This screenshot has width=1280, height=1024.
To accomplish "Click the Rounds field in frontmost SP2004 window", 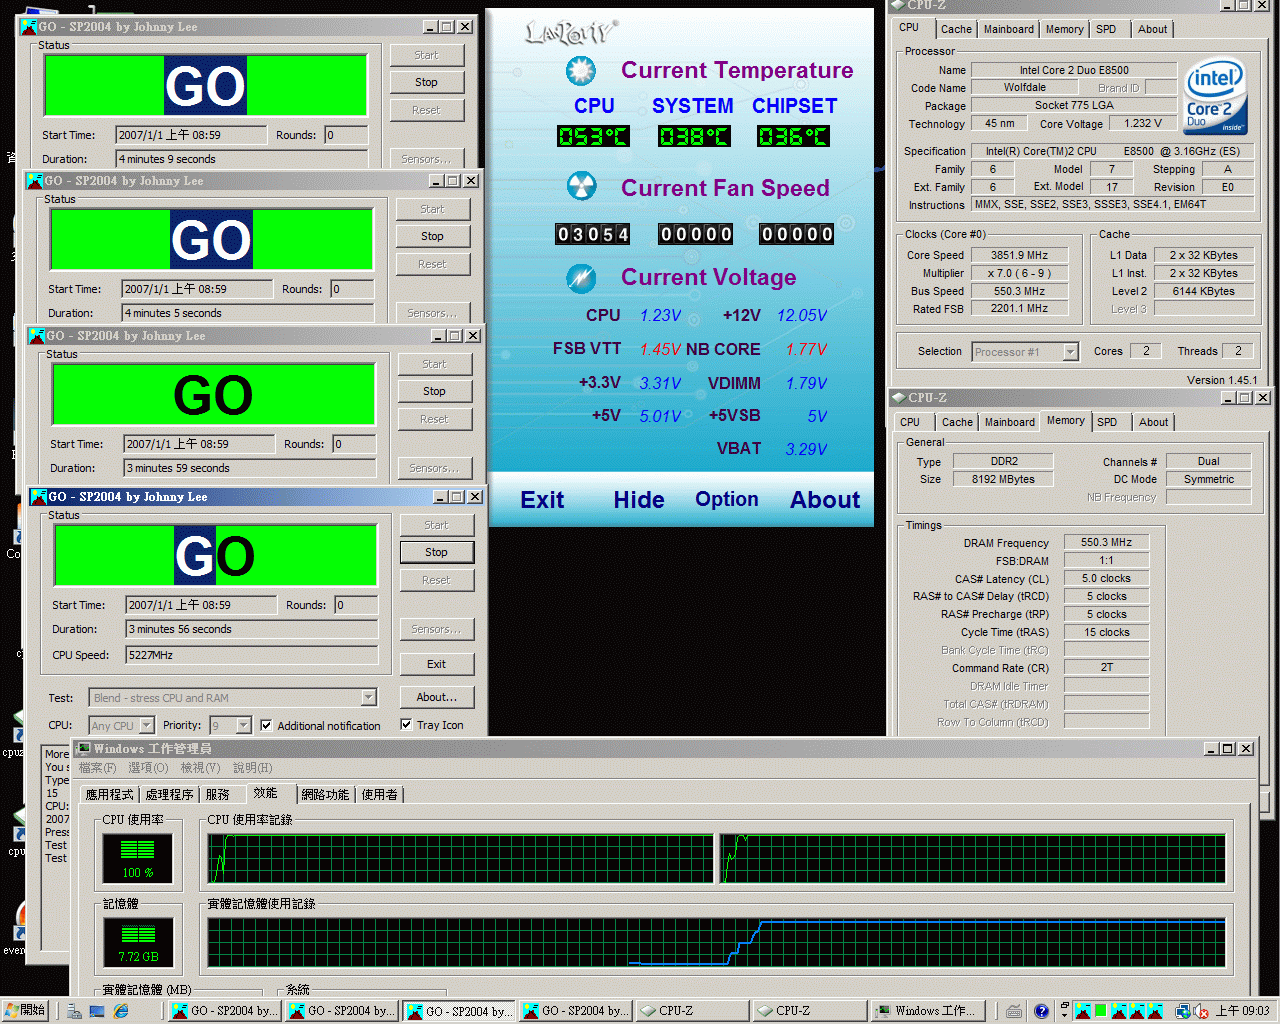I will (x=355, y=605).
